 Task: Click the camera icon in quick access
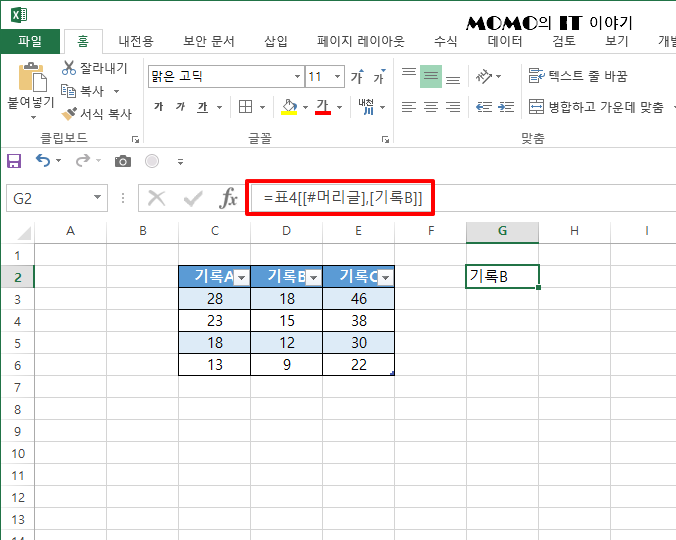(123, 161)
